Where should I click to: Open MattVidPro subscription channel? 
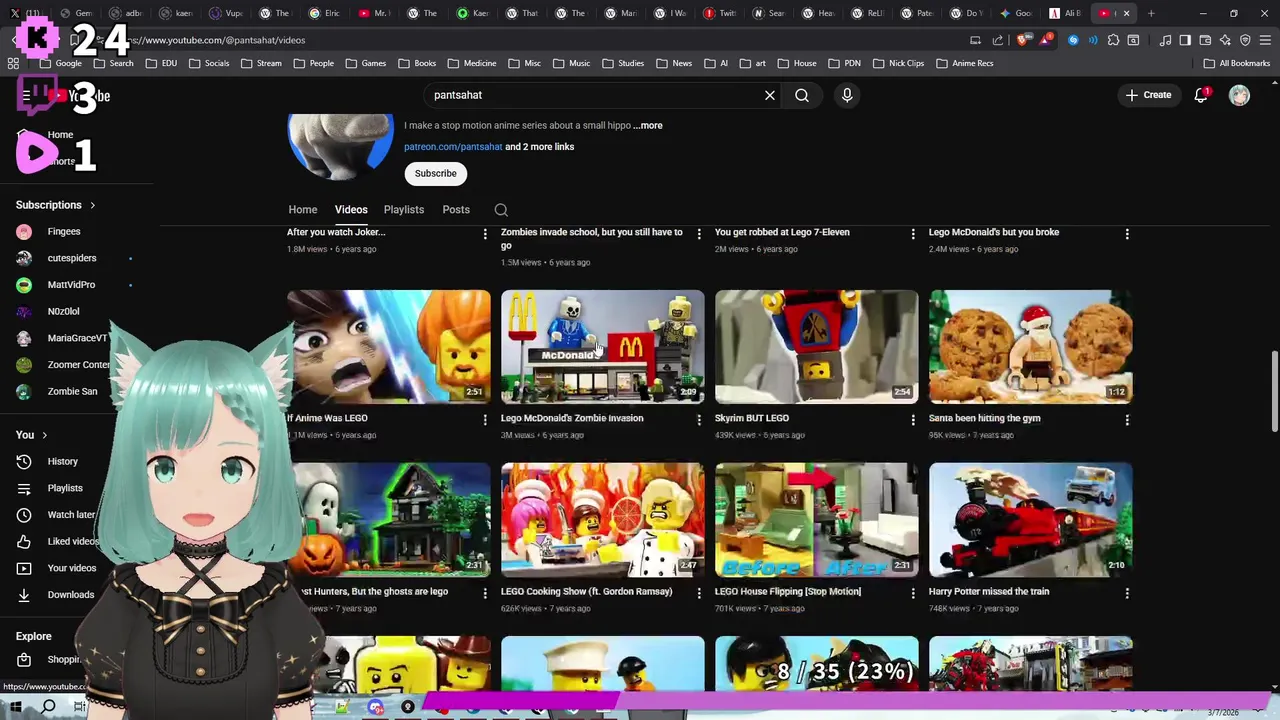(x=70, y=284)
